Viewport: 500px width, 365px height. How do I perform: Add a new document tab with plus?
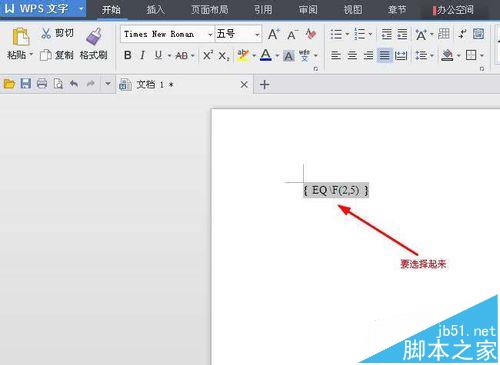264,85
